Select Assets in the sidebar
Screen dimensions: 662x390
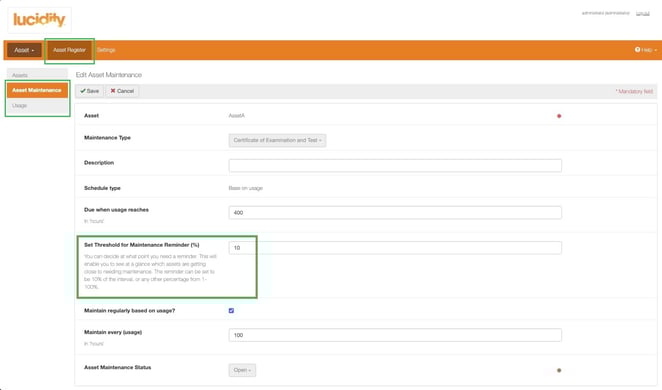[x=37, y=75]
